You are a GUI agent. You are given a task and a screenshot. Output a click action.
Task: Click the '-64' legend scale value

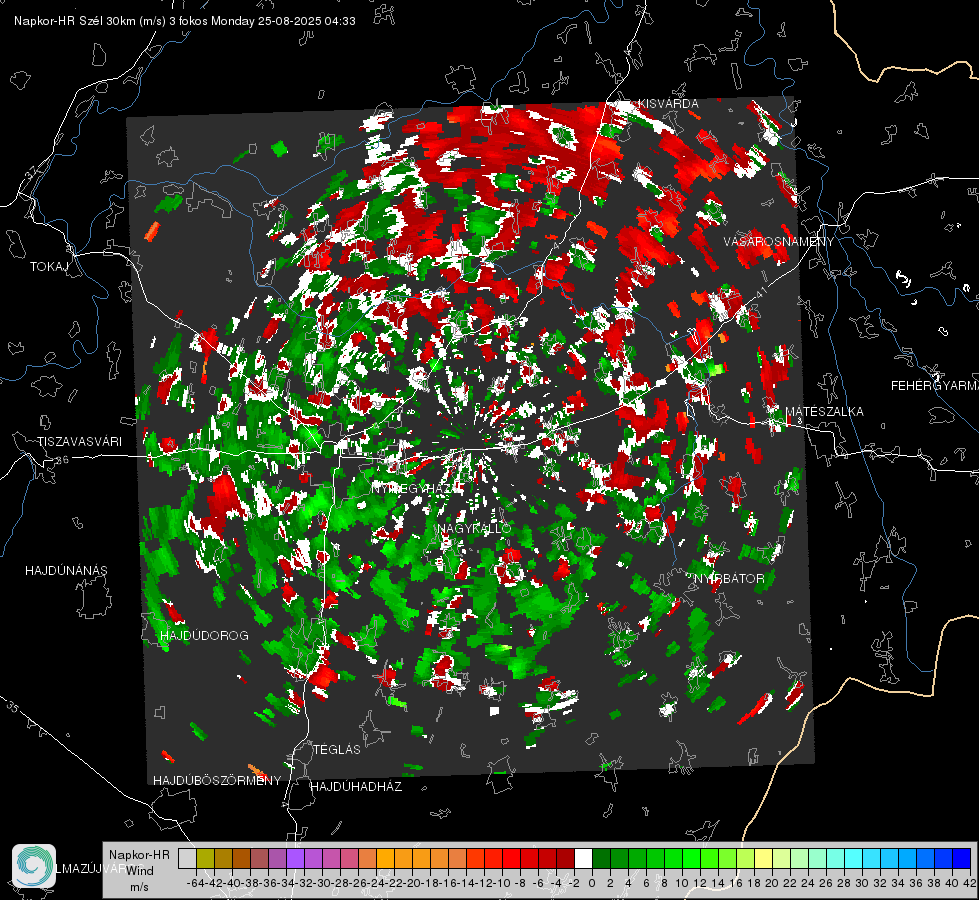(x=195, y=883)
